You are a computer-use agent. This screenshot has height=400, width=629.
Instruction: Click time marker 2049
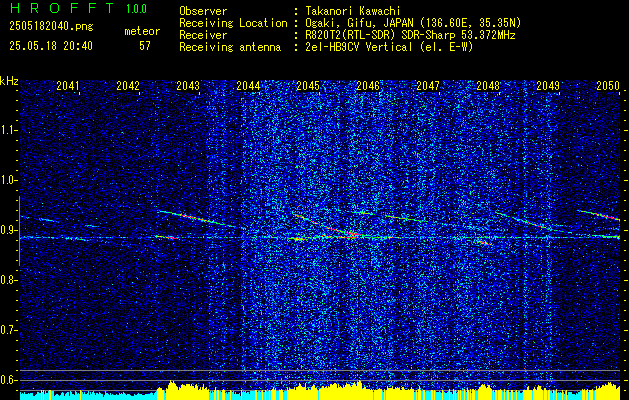(x=548, y=85)
